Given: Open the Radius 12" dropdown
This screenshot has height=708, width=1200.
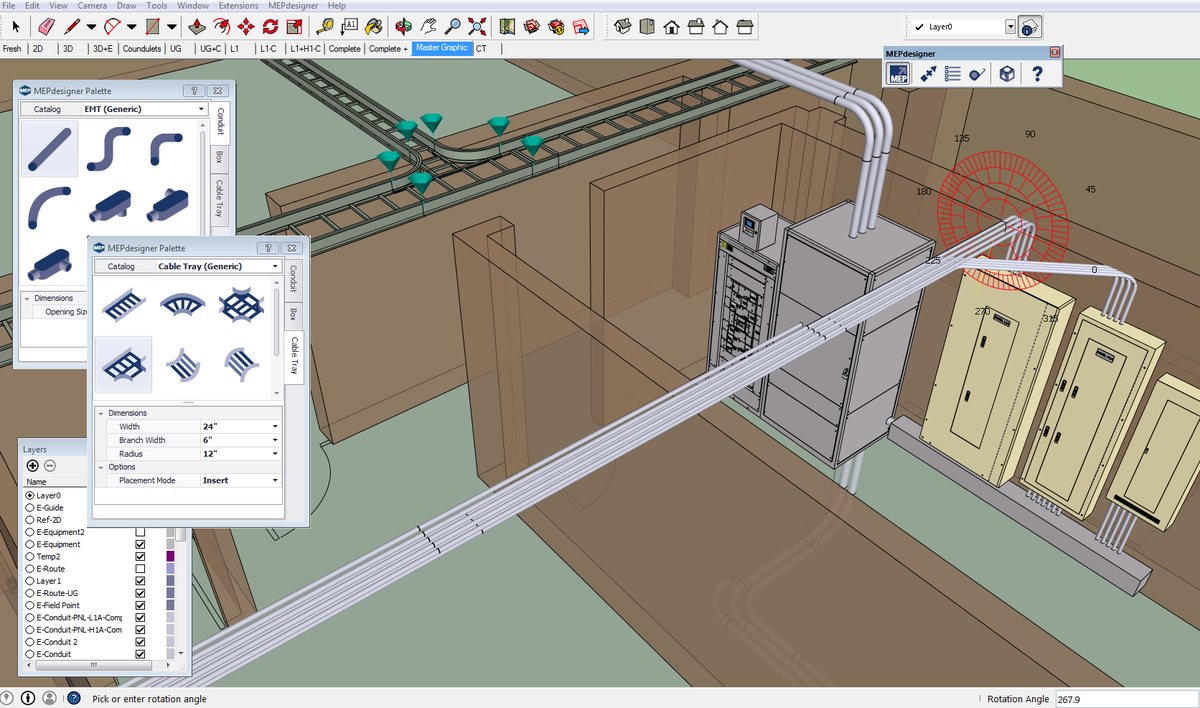Looking at the screenshot, I should [x=275, y=454].
